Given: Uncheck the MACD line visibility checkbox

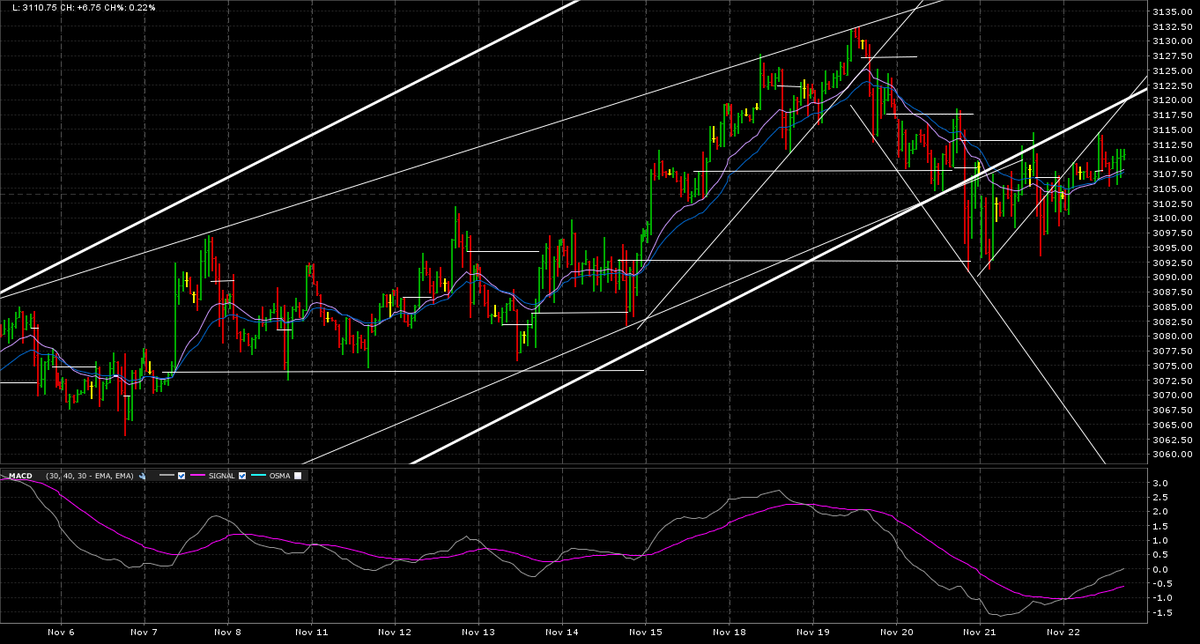Looking at the screenshot, I should click(x=181, y=476).
